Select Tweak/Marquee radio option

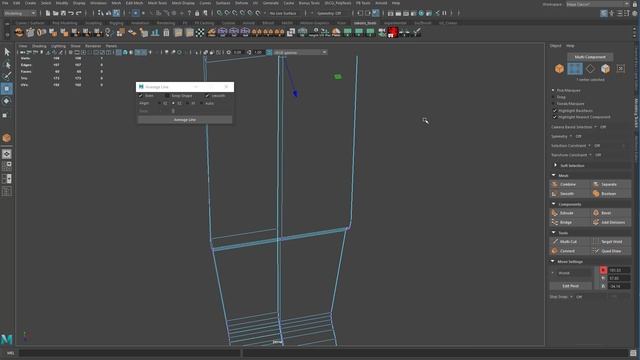pos(553,104)
